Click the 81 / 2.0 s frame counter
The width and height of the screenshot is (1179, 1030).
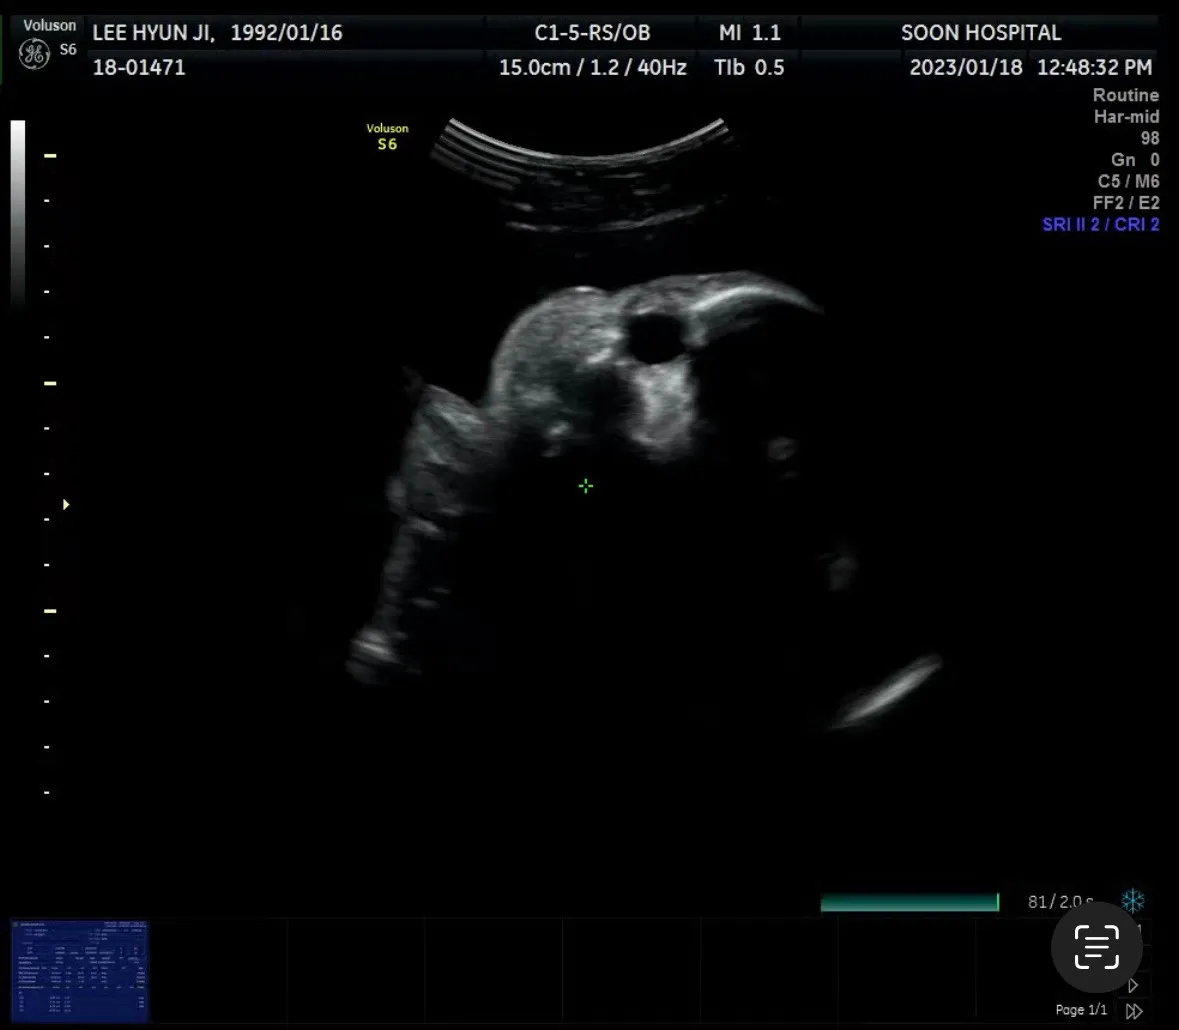click(1060, 901)
